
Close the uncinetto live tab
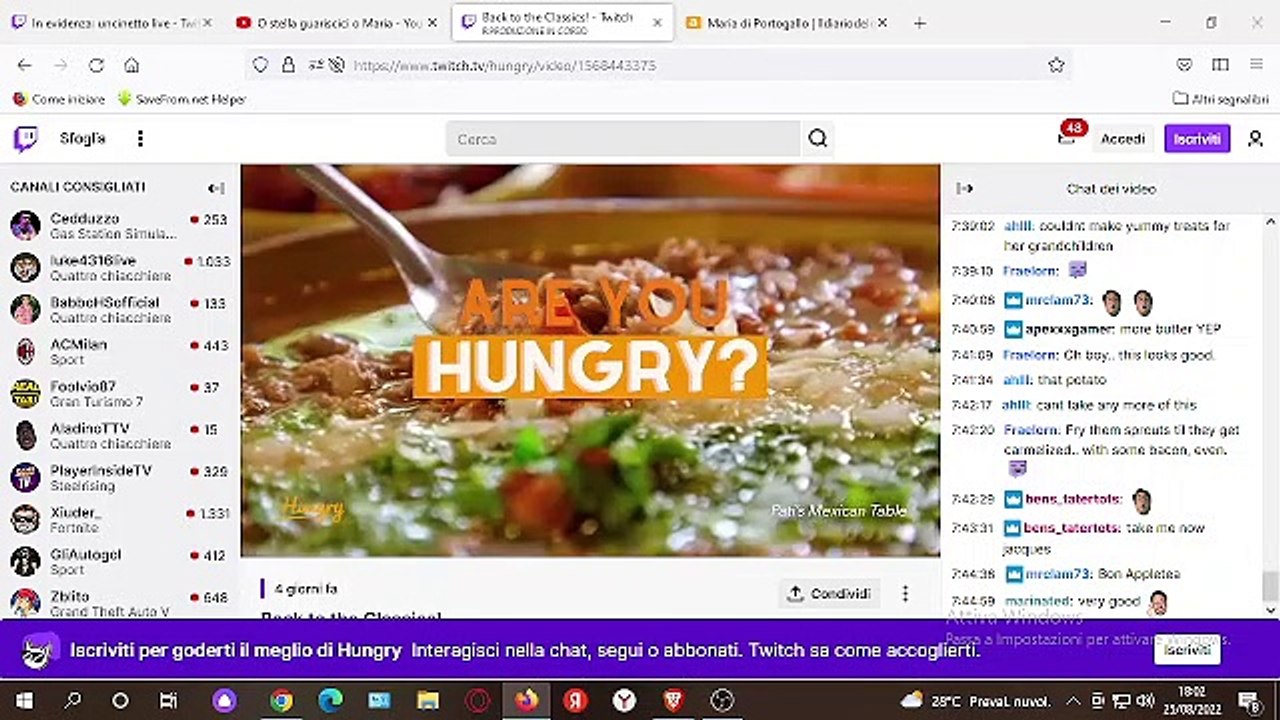click(207, 23)
